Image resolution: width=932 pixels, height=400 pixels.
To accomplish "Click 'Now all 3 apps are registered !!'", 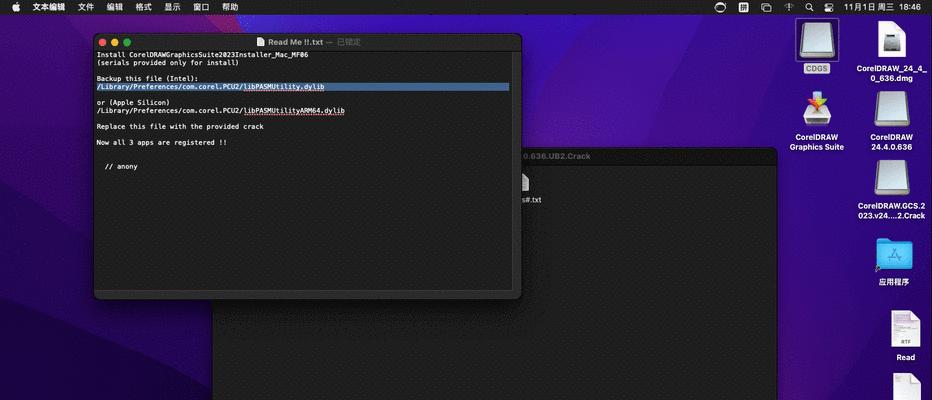I will point(162,143).
